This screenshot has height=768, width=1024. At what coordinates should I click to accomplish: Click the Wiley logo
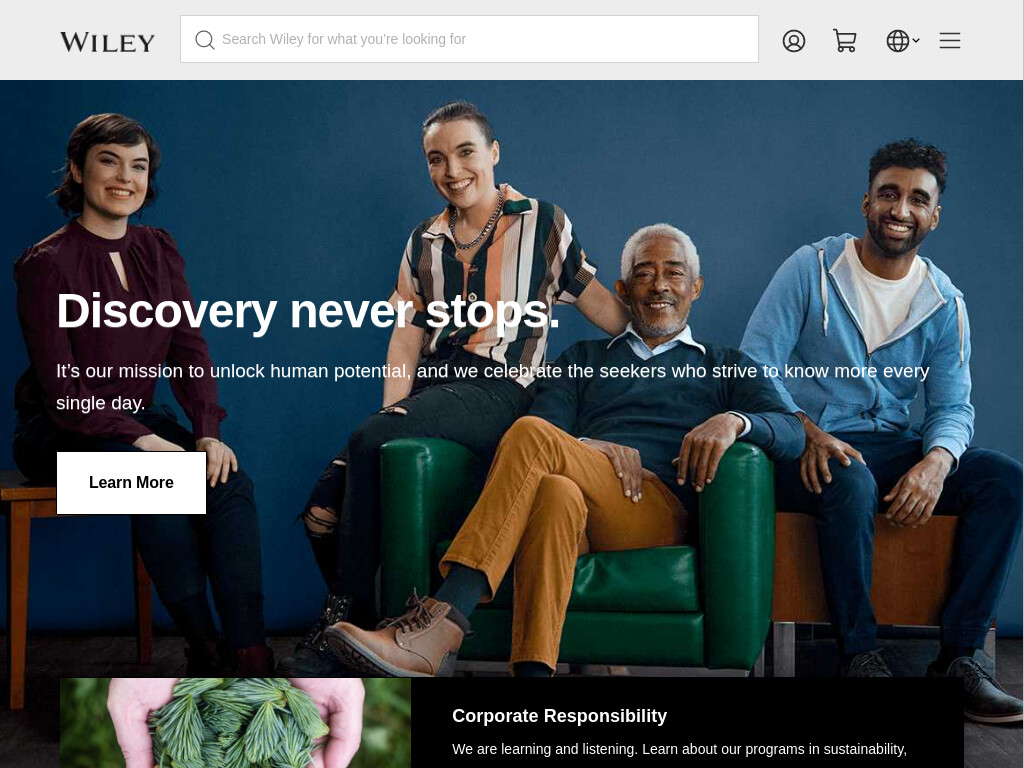pyautogui.click(x=108, y=42)
